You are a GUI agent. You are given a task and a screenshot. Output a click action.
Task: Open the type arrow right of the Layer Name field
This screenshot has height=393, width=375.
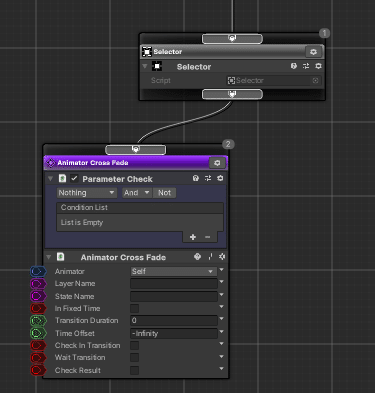click(222, 282)
